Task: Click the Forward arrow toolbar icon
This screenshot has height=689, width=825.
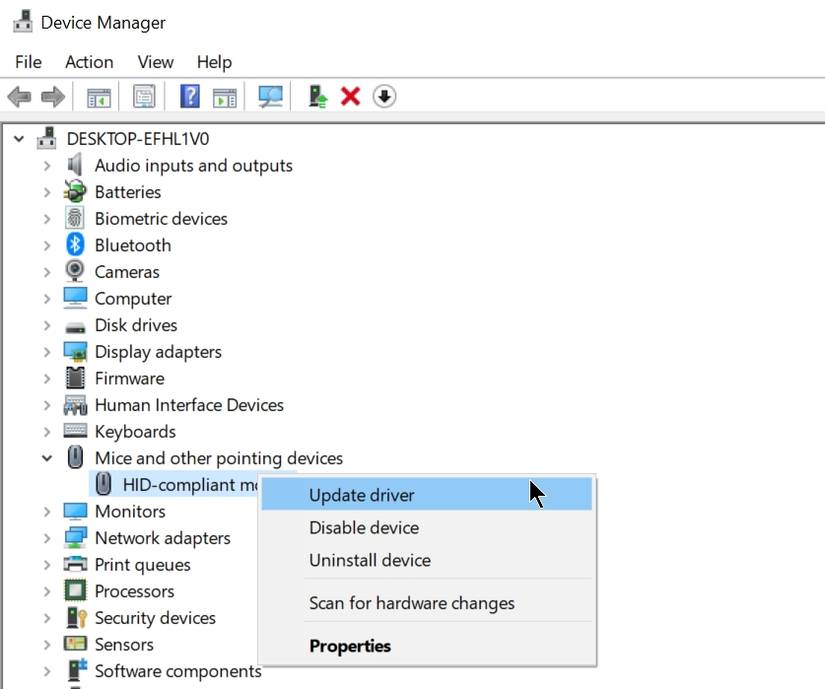Action: tap(52, 97)
